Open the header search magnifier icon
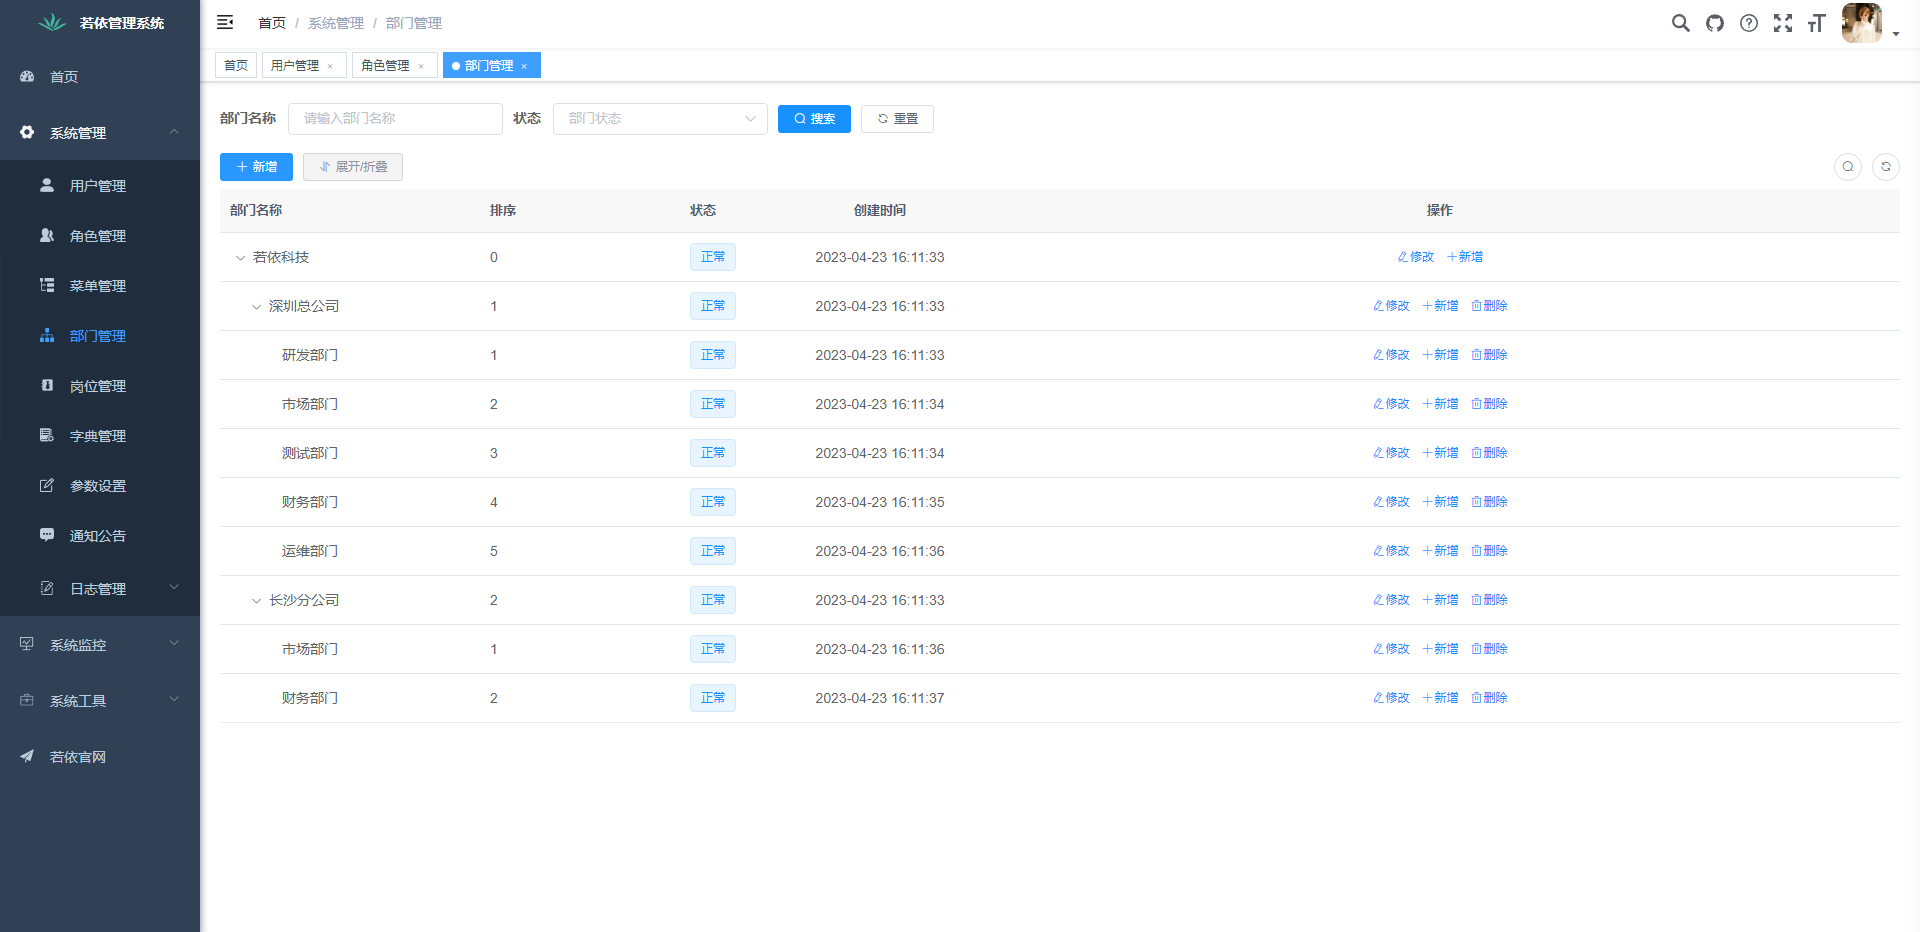1920x932 pixels. tap(1681, 23)
